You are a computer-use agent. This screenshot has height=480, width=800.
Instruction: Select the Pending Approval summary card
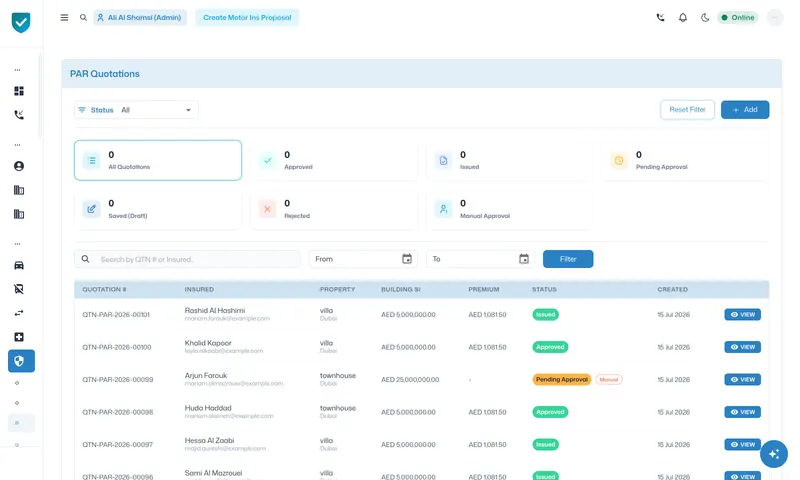click(685, 160)
